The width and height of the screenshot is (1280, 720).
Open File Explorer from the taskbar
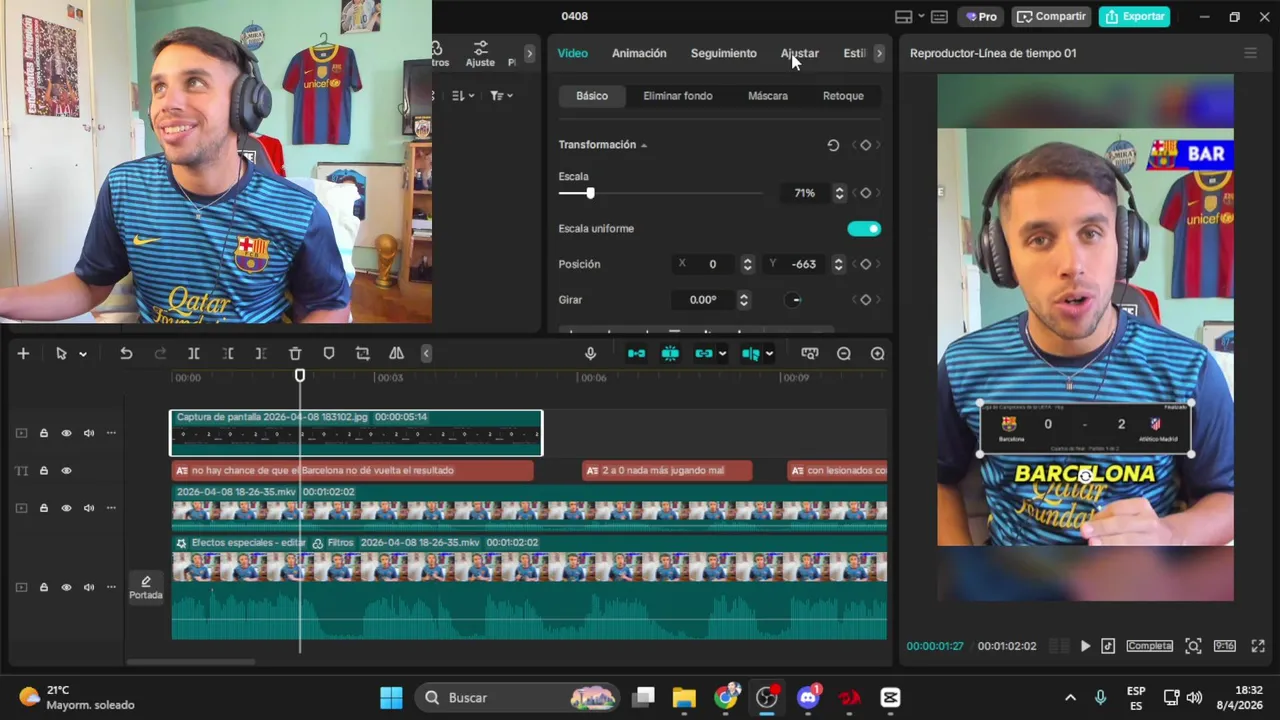point(684,697)
